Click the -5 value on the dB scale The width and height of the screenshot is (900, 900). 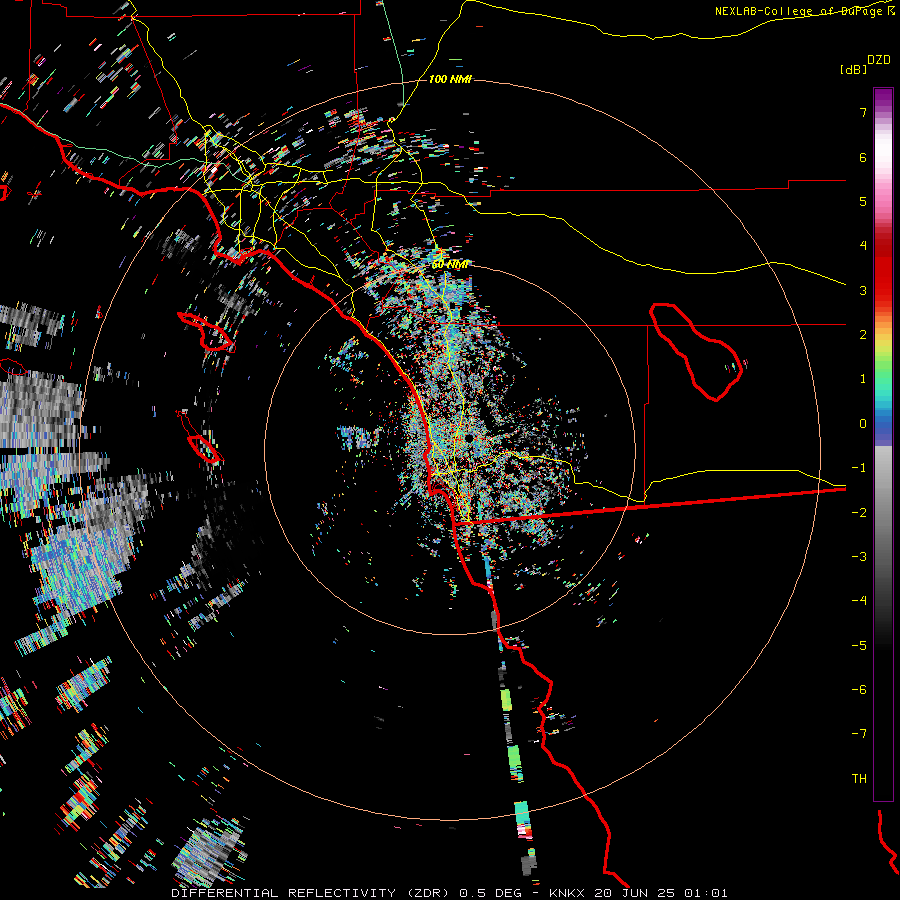click(859, 646)
